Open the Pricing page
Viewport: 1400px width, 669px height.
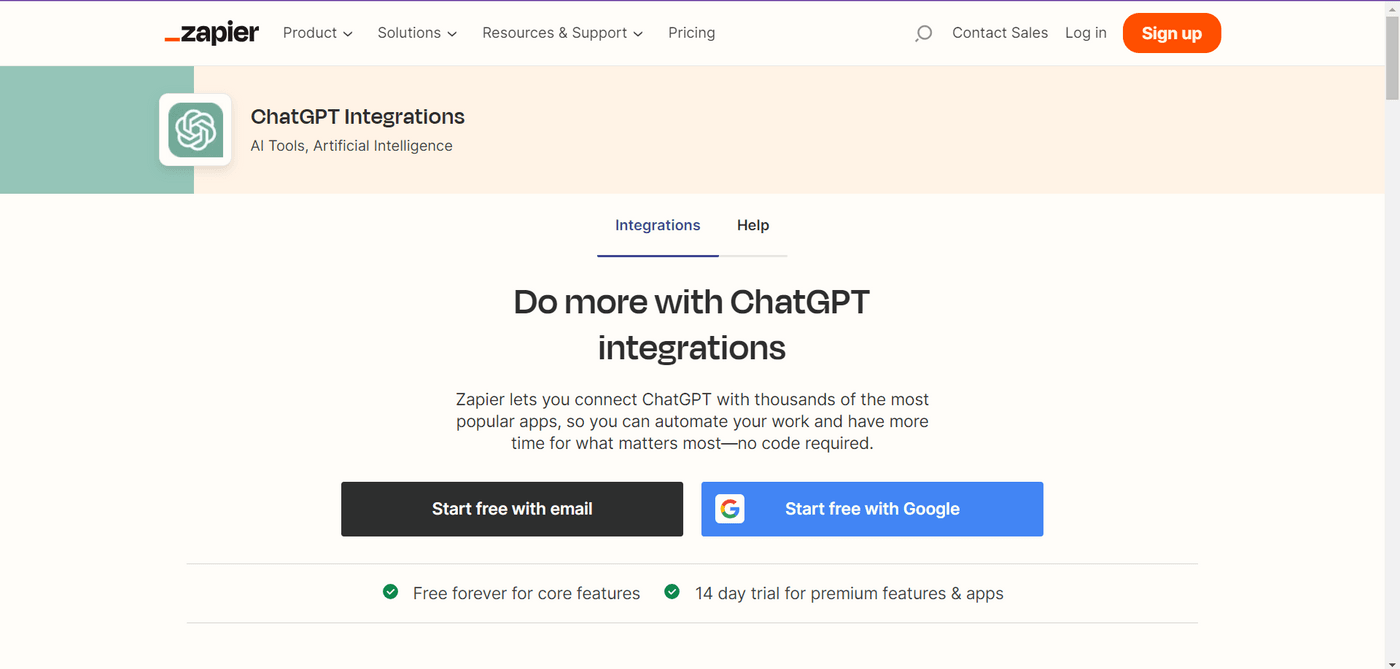[691, 32]
